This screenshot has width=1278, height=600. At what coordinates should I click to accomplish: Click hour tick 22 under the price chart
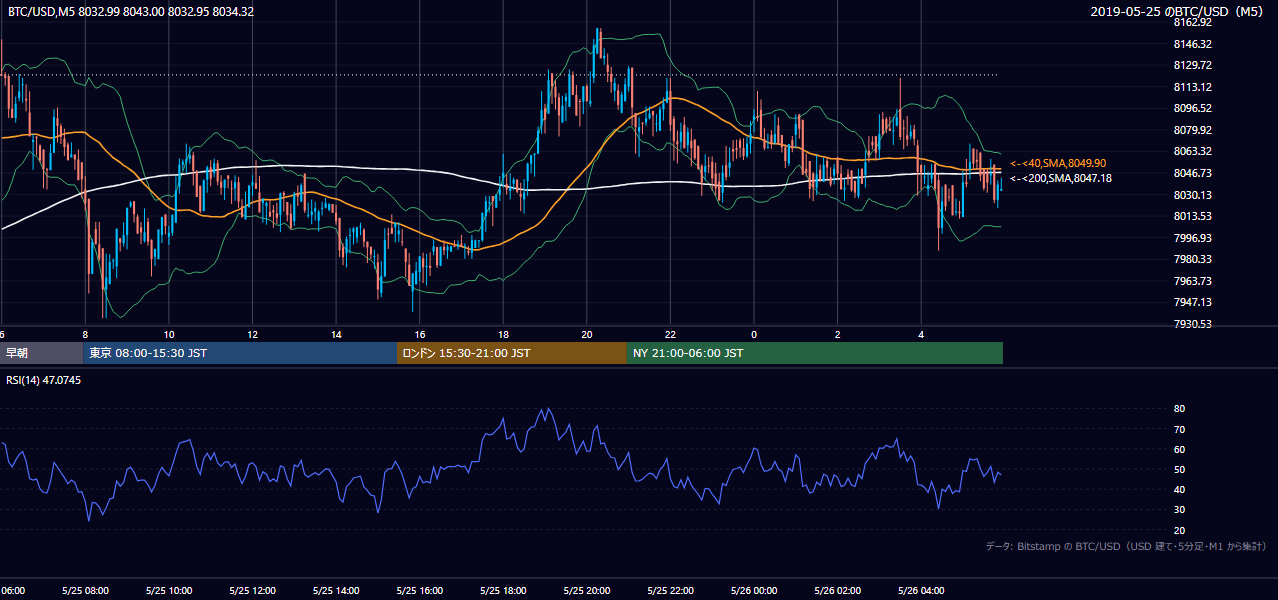pyautogui.click(x=670, y=334)
